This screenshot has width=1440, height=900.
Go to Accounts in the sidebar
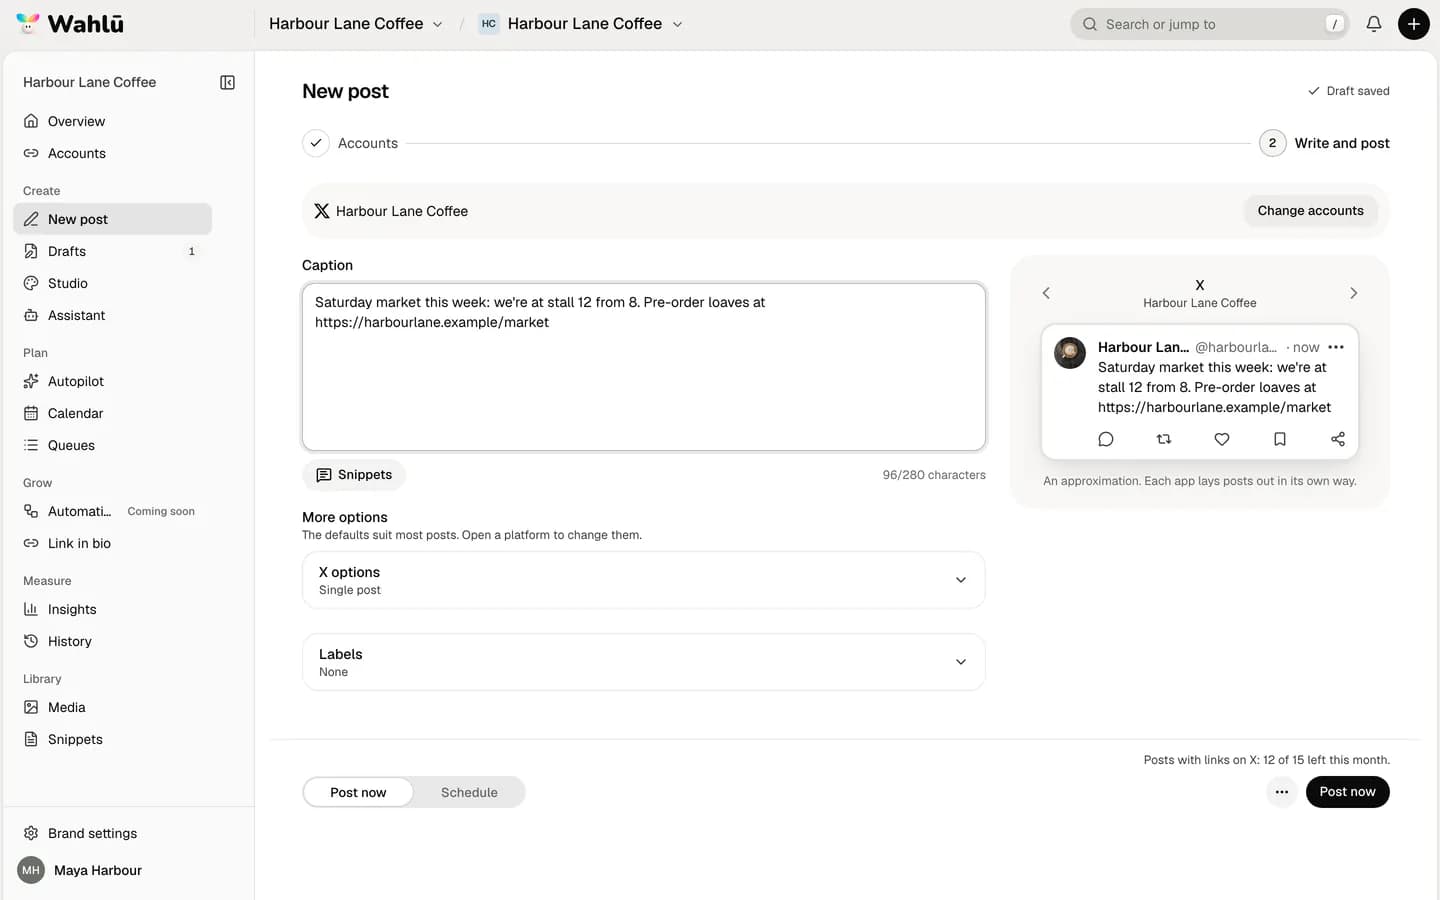click(112, 153)
